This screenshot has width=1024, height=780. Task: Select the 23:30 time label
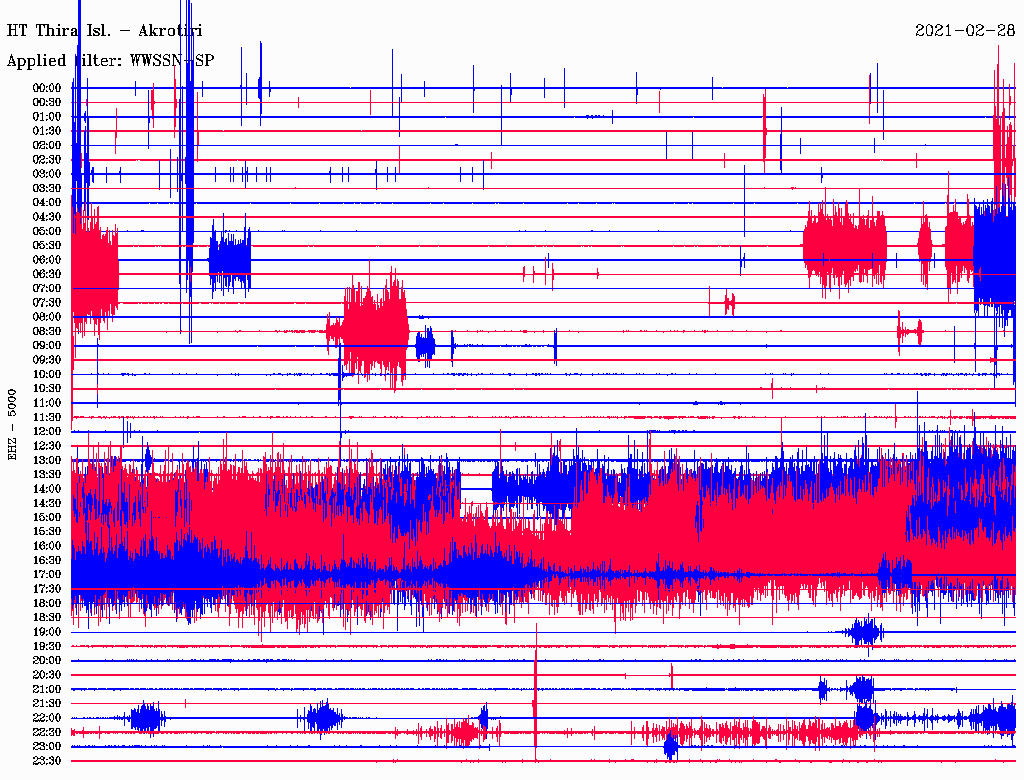tap(47, 760)
